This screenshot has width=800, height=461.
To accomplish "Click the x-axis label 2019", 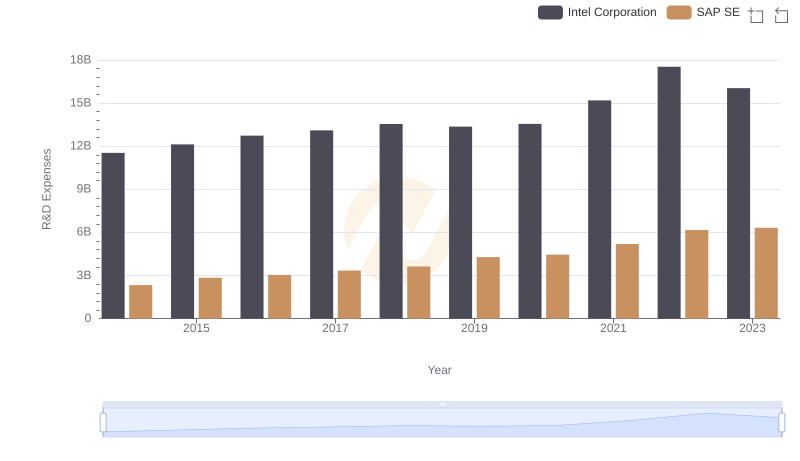I will (474, 328).
